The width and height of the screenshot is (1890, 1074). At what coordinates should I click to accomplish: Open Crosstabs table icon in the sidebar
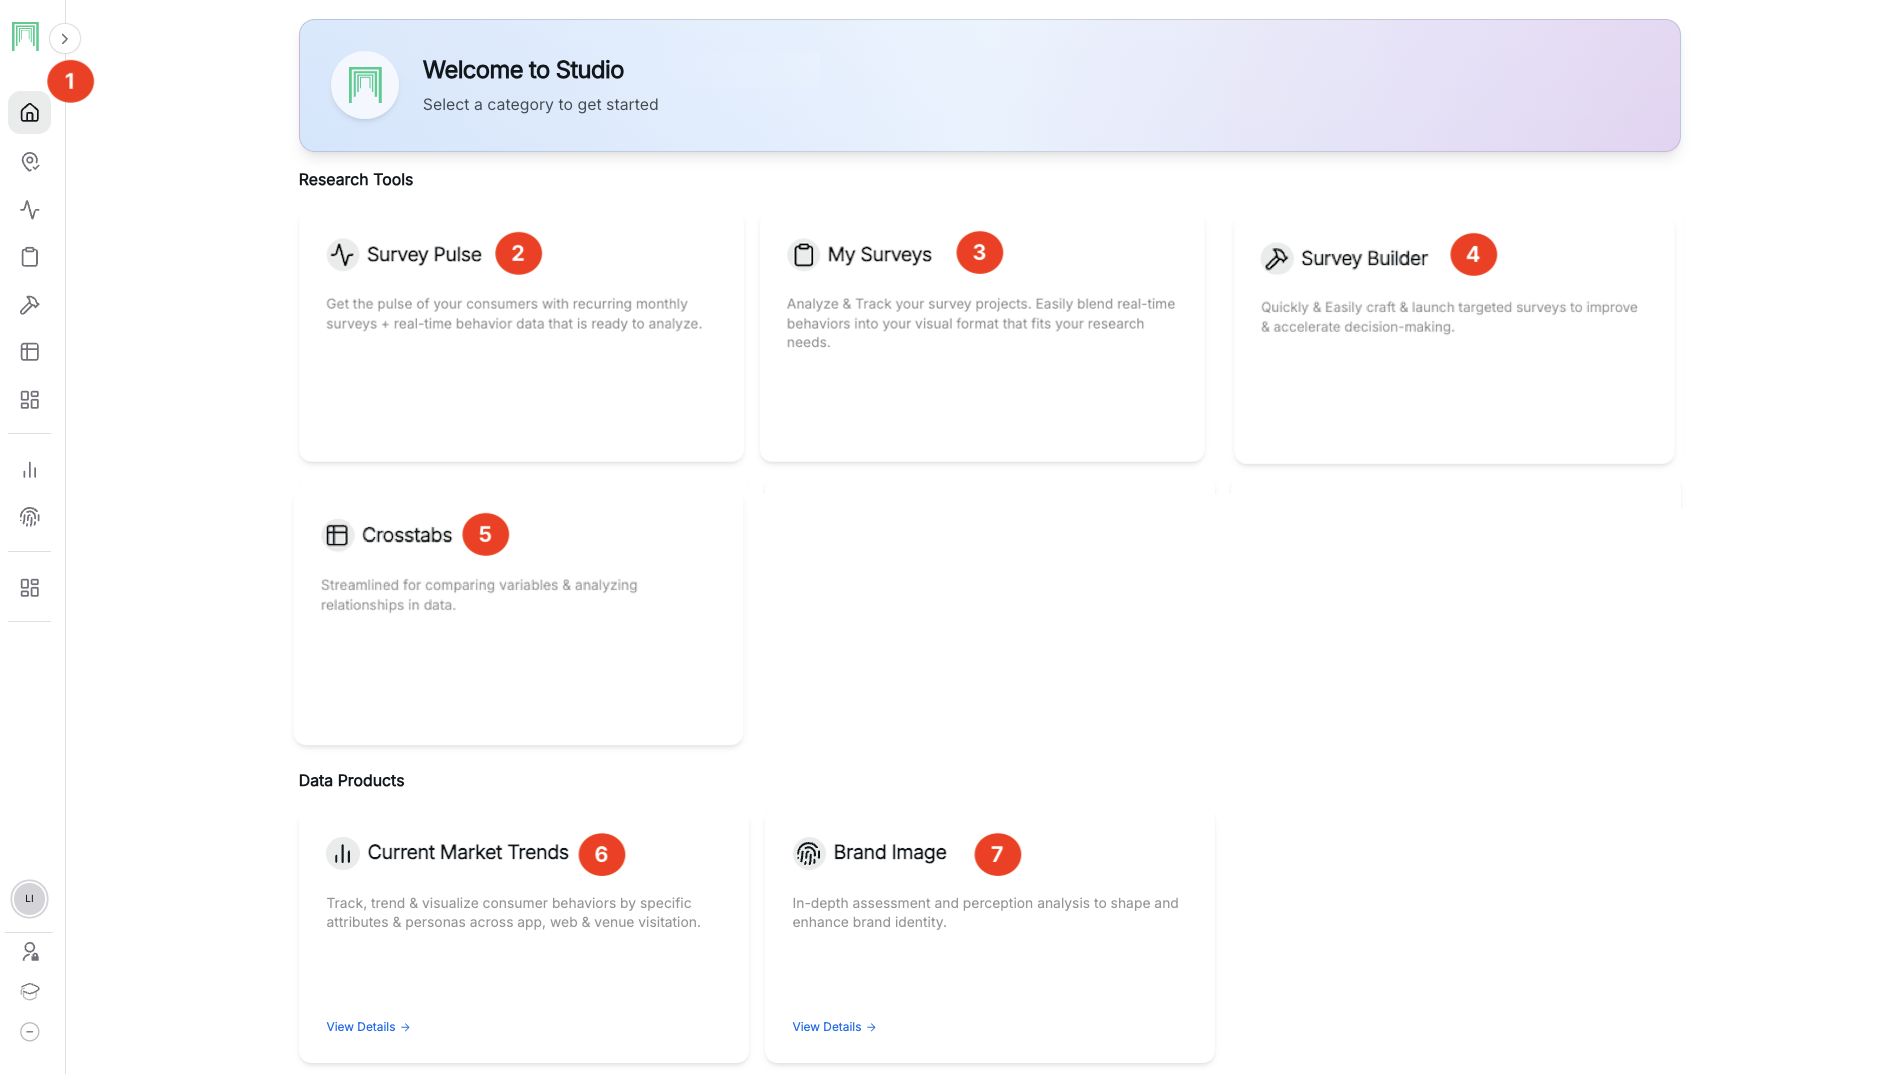pyautogui.click(x=30, y=352)
